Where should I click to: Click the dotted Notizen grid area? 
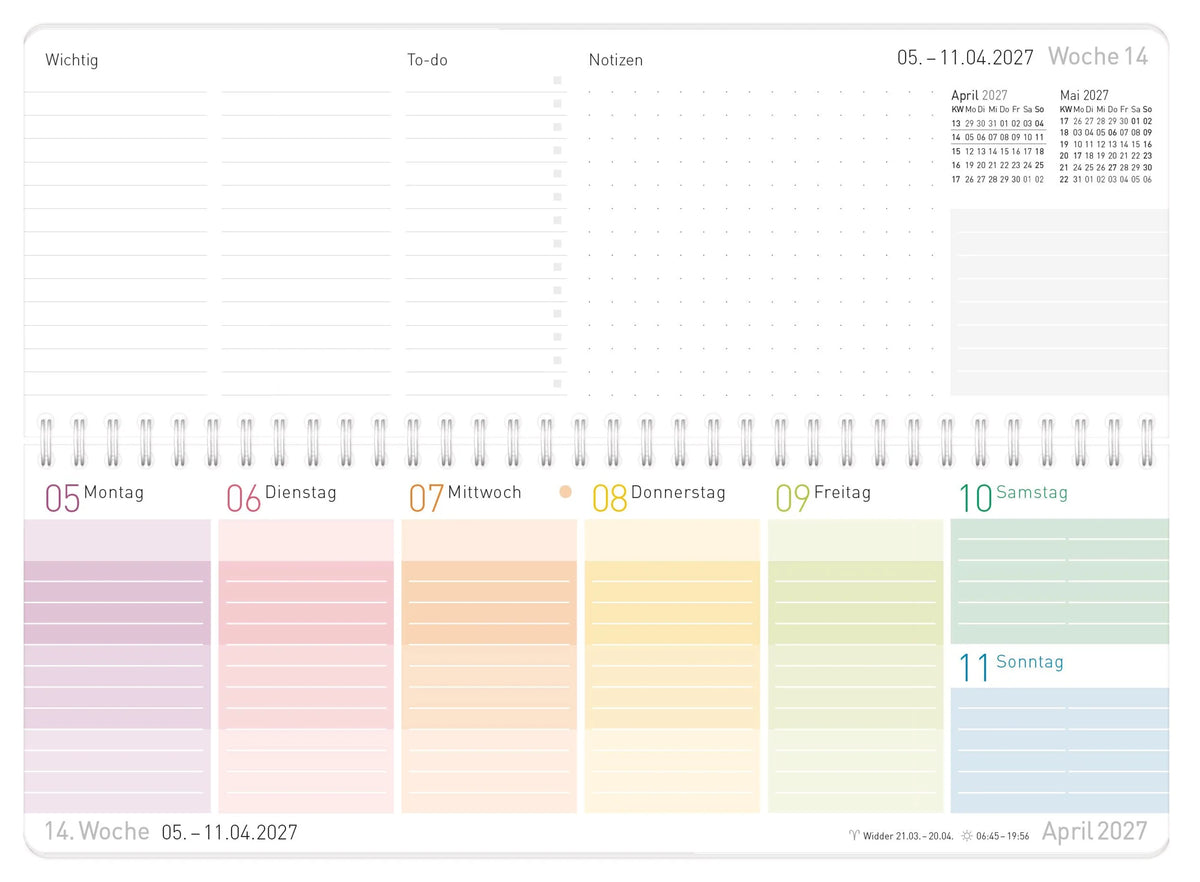point(762,243)
